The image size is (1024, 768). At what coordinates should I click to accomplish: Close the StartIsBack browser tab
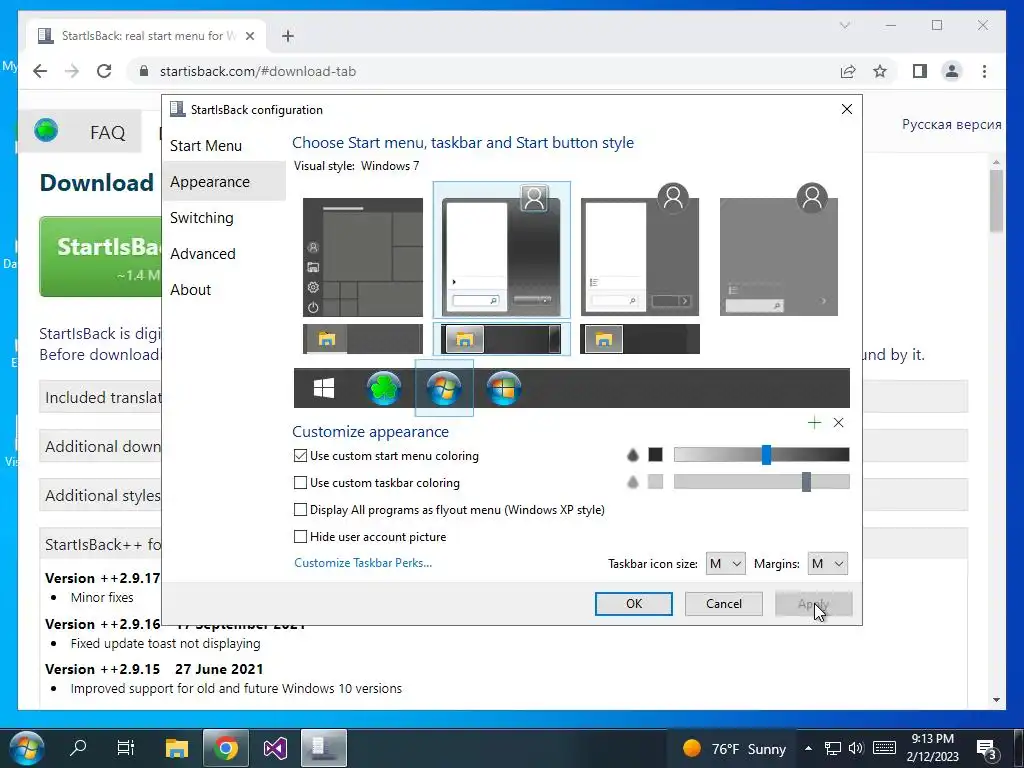pos(249,36)
